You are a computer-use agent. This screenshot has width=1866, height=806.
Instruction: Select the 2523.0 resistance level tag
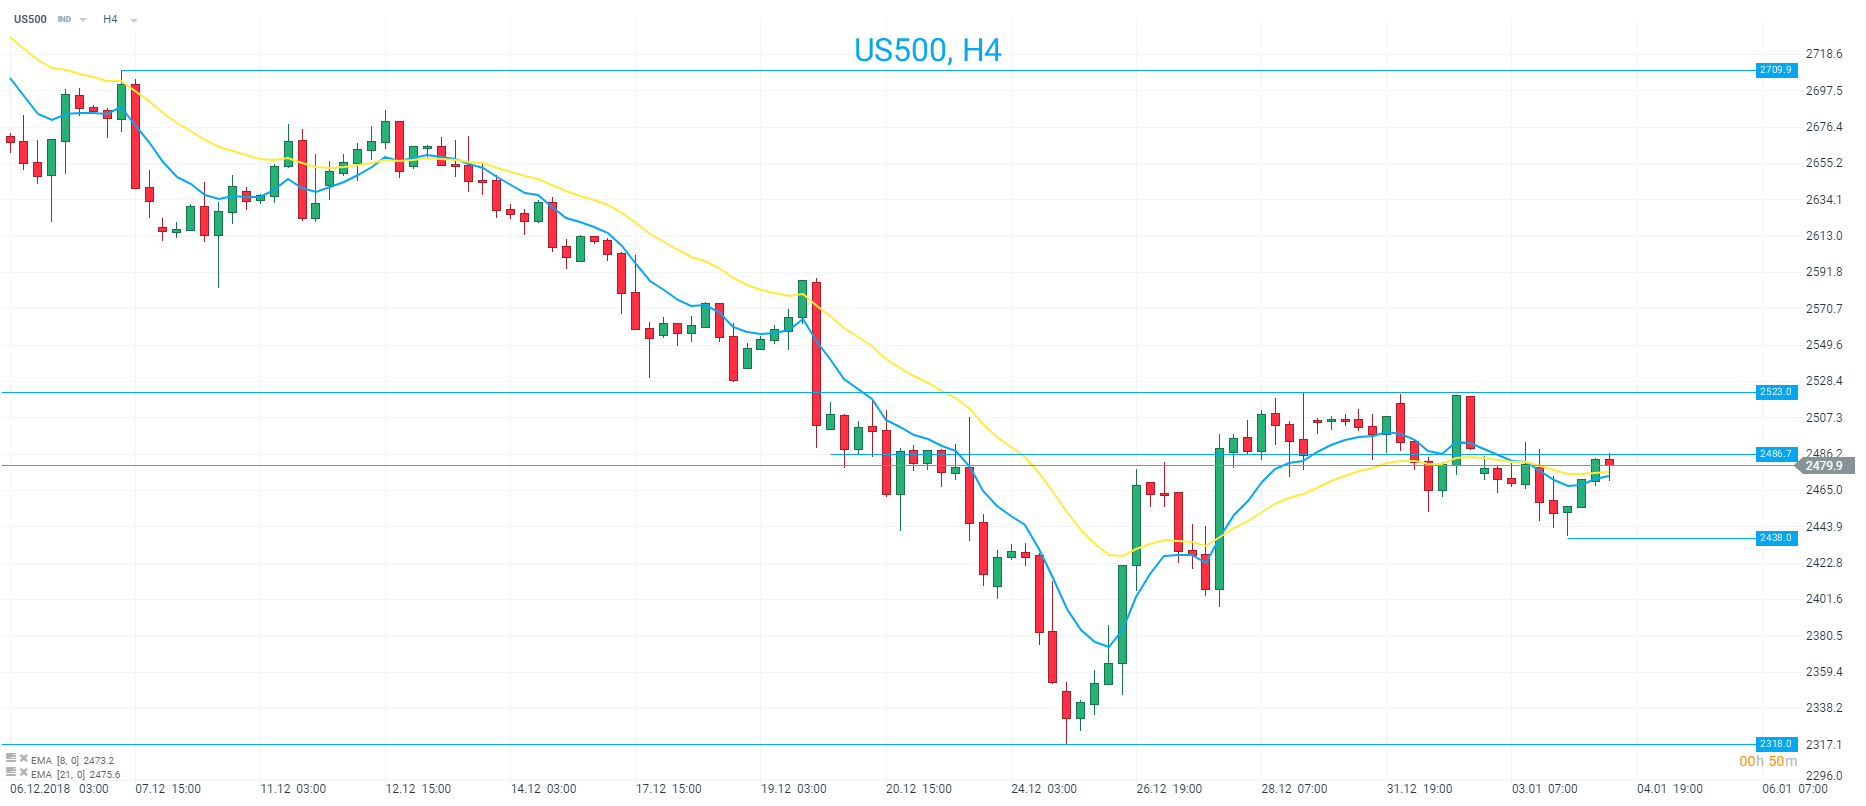pos(1776,392)
